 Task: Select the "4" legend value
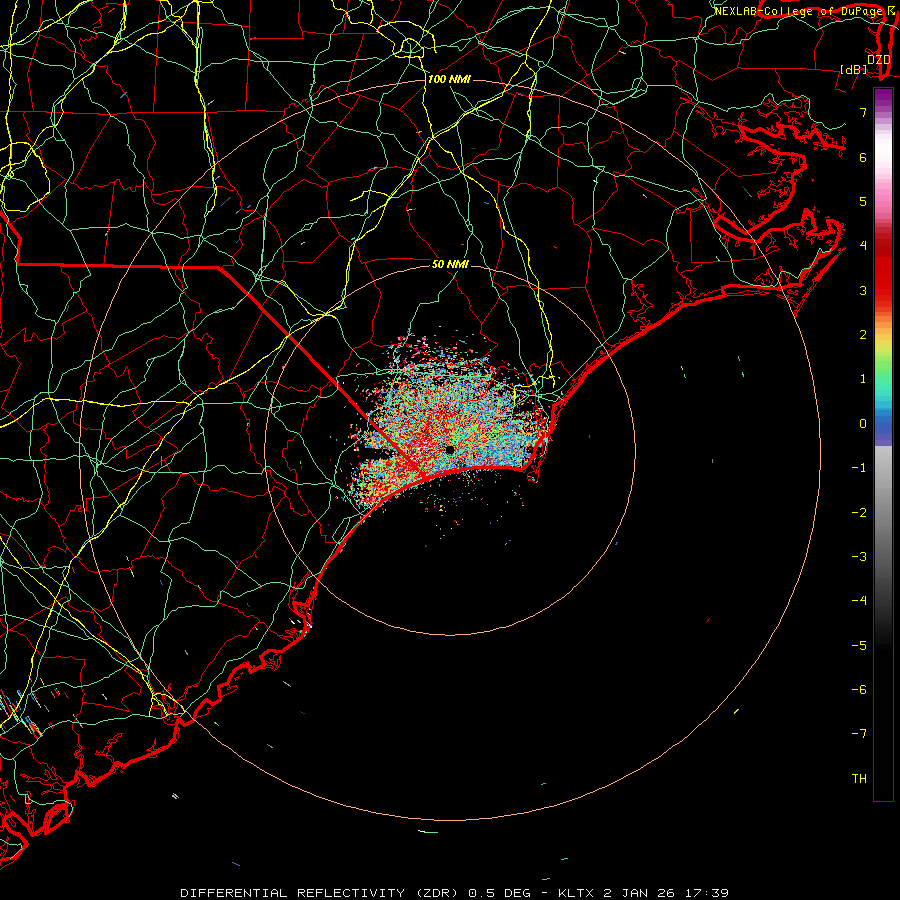pos(863,246)
